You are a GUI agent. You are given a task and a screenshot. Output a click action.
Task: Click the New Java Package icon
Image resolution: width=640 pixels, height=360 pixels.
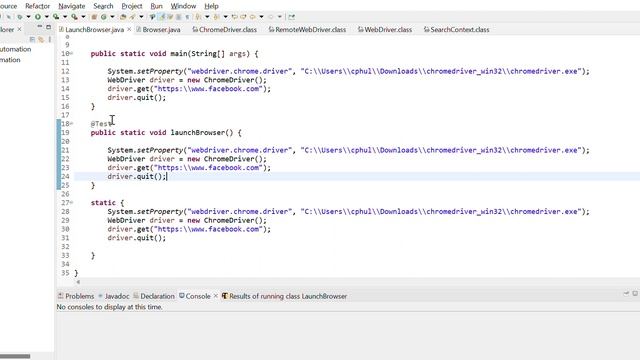(x=94, y=17)
